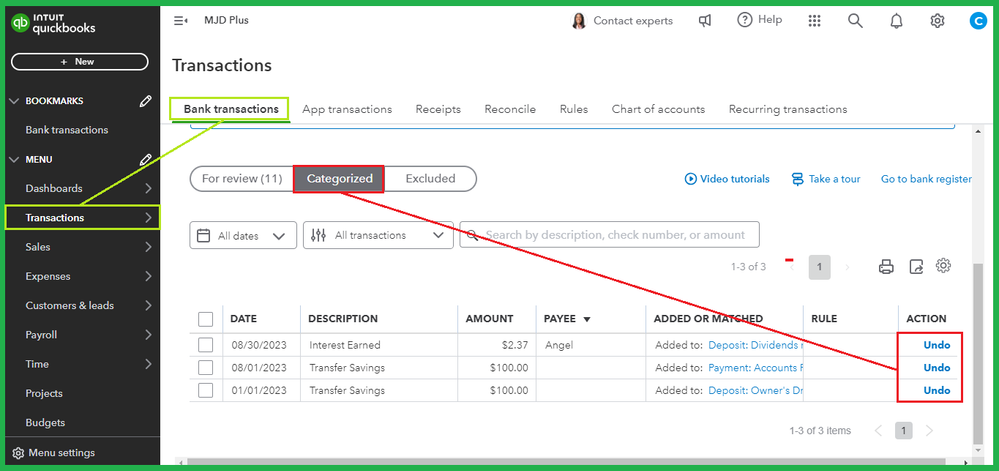Export the transaction list
Image resolution: width=999 pixels, height=471 pixels.
coord(916,267)
